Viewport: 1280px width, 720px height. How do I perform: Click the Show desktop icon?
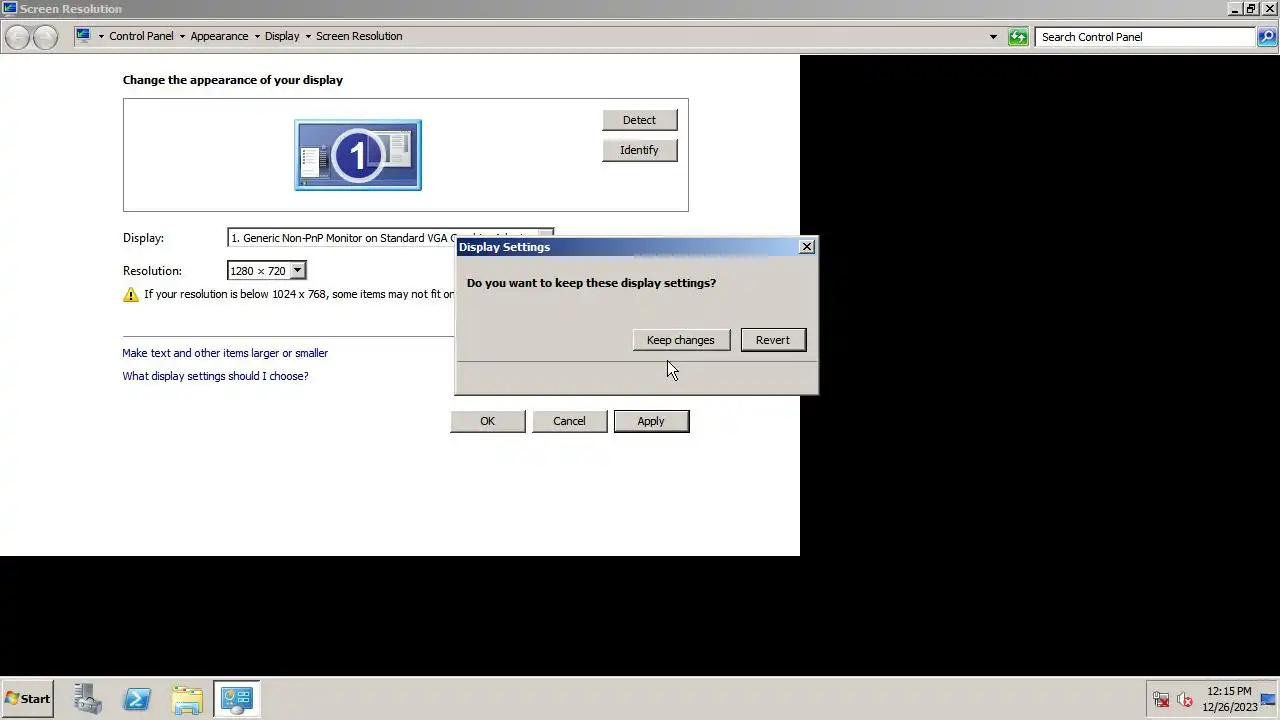coord(1268,699)
